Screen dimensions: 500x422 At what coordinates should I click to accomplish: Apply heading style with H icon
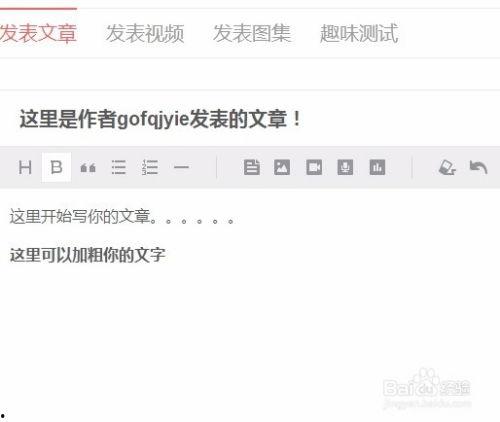25,167
